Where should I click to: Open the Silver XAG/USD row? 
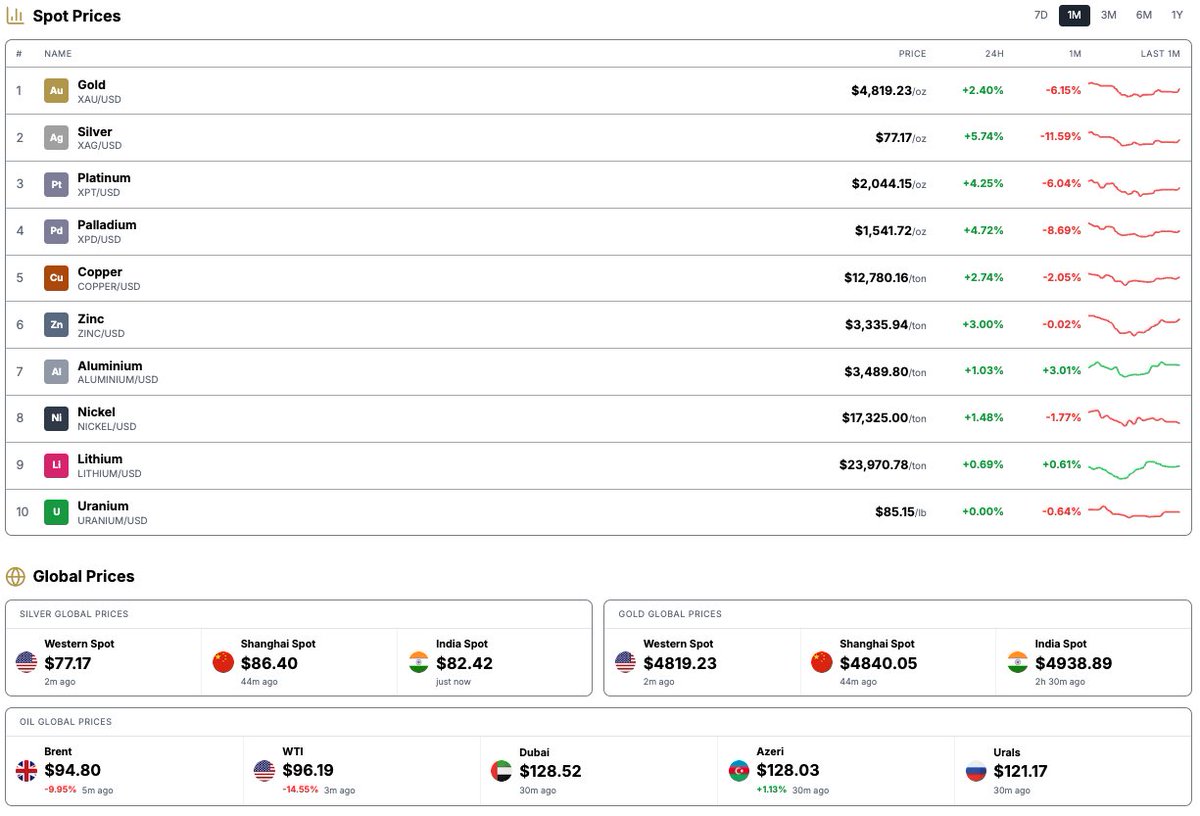pyautogui.click(x=598, y=138)
